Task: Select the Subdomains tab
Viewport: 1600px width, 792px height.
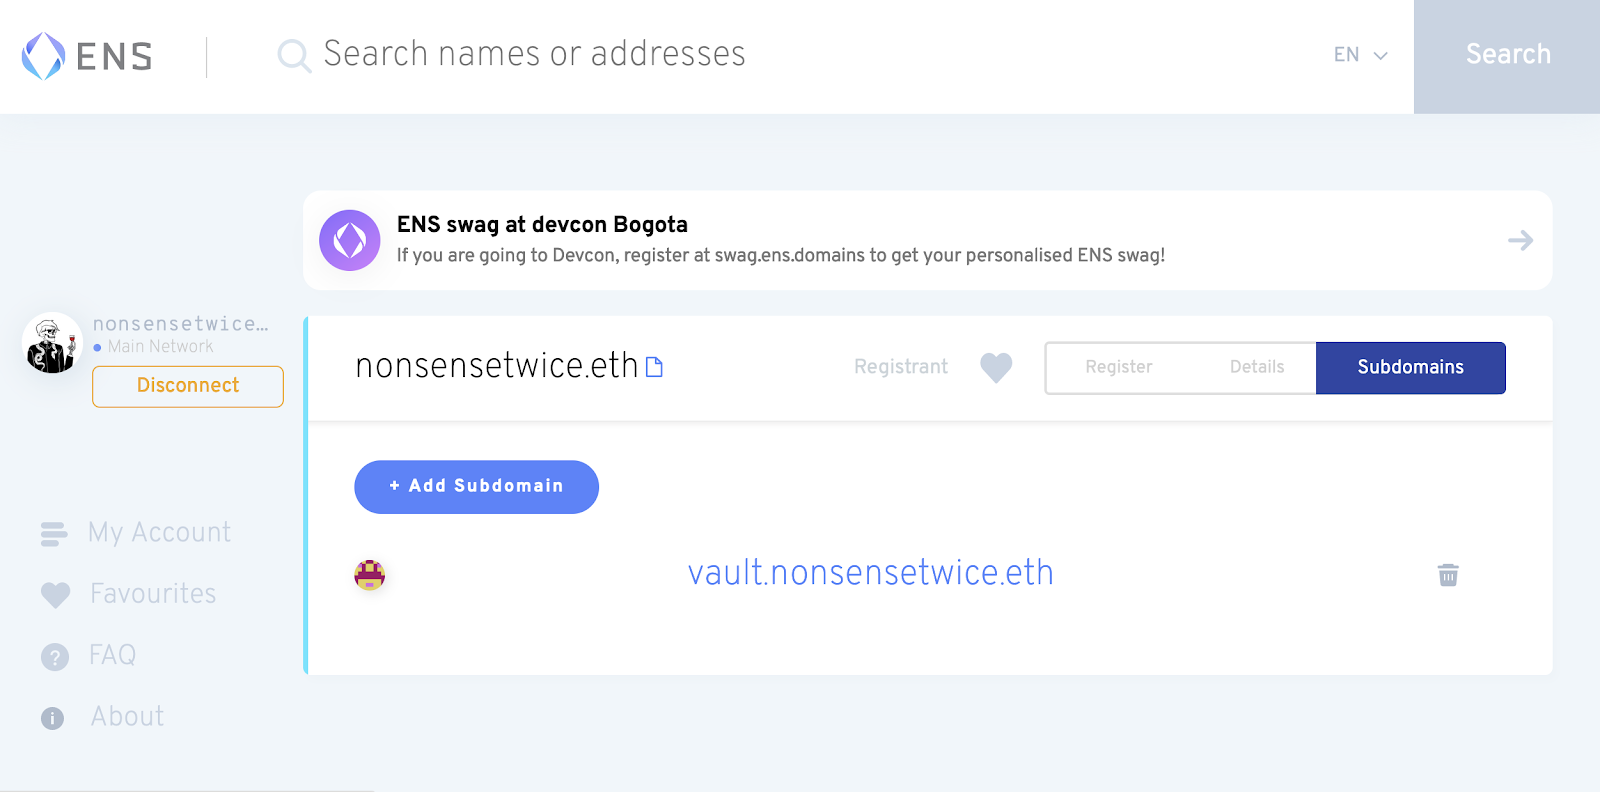Action: [1411, 367]
